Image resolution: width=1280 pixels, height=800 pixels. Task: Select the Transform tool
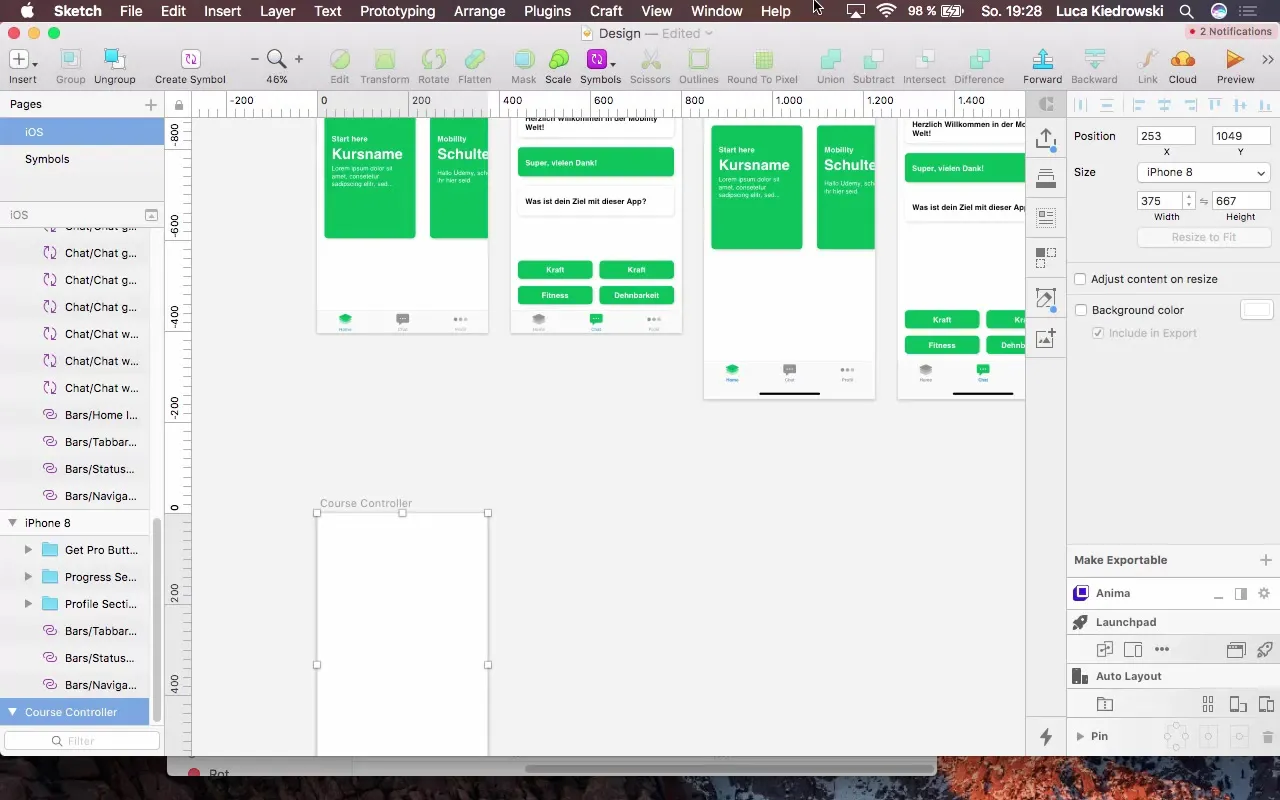[x=385, y=60]
